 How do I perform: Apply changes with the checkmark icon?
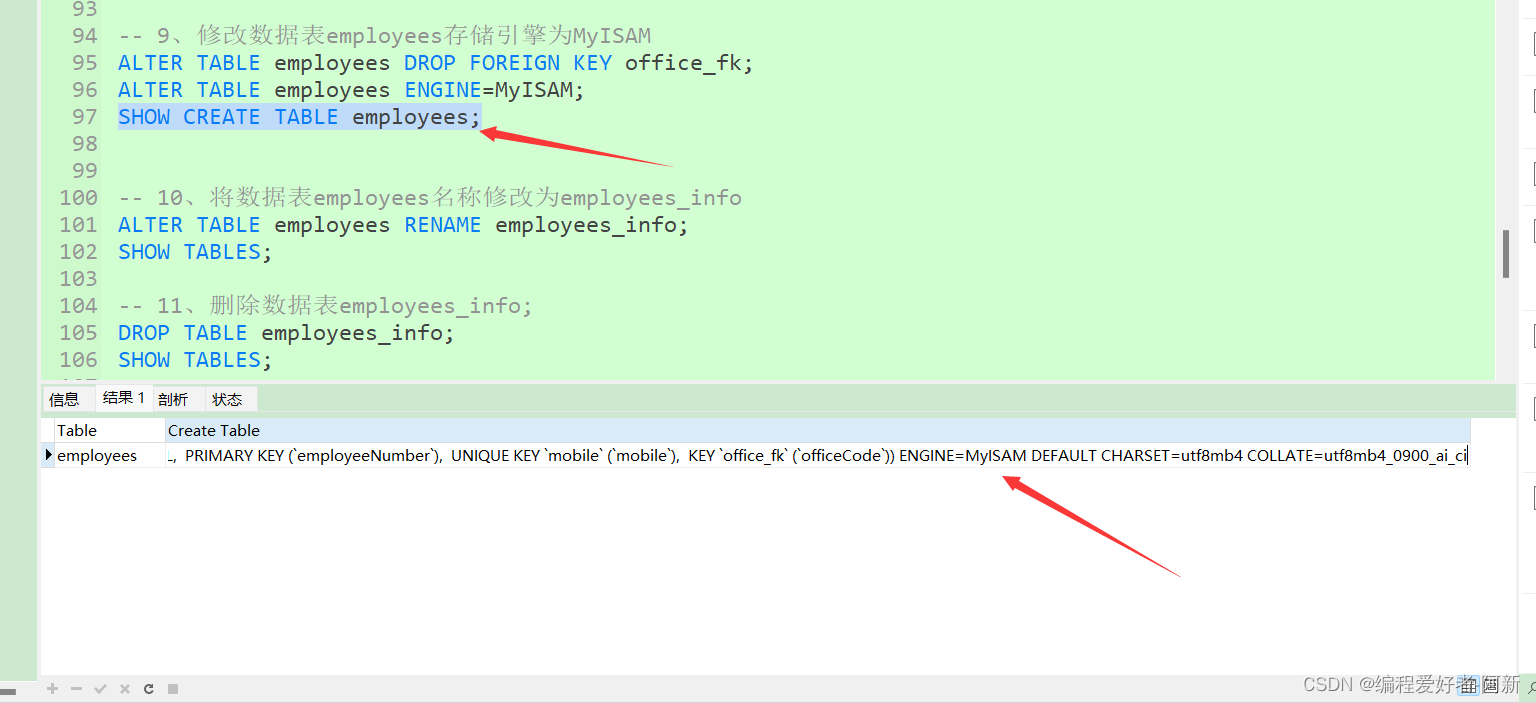point(100,688)
